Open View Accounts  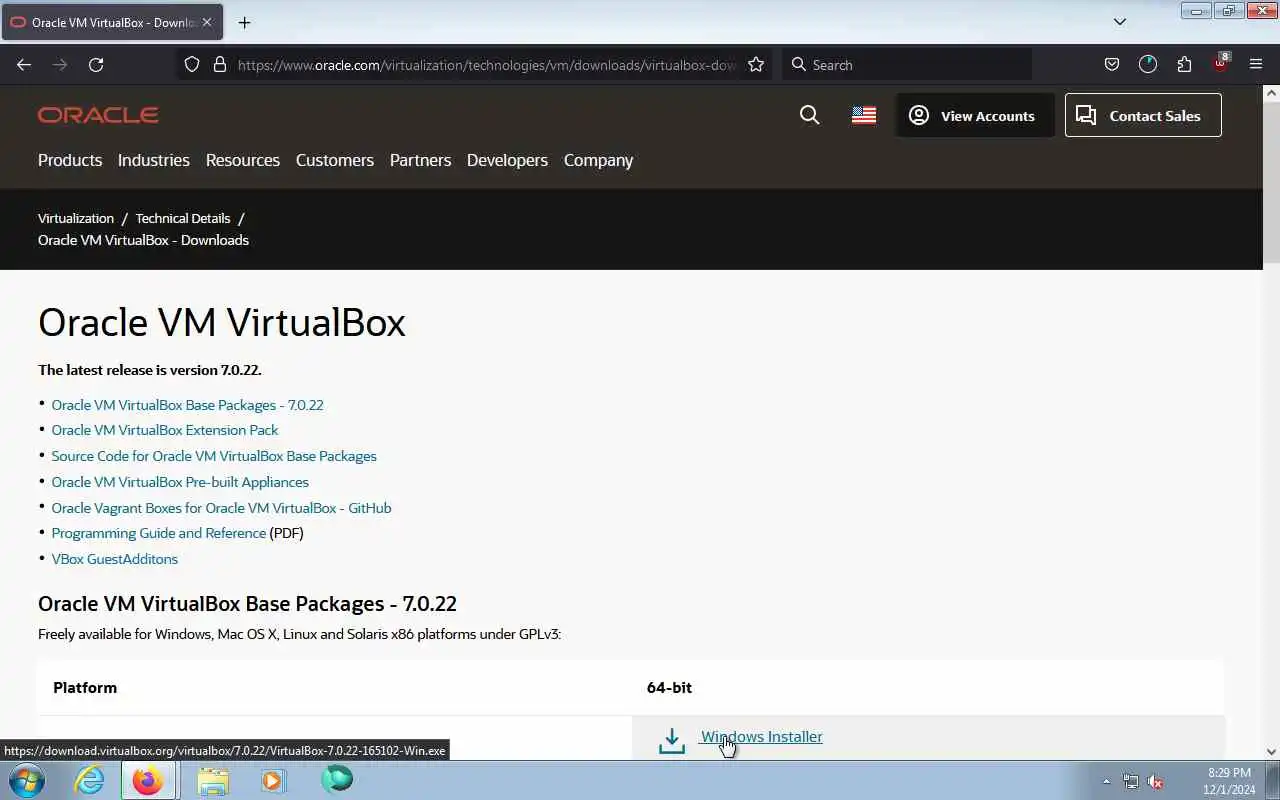(x=975, y=115)
